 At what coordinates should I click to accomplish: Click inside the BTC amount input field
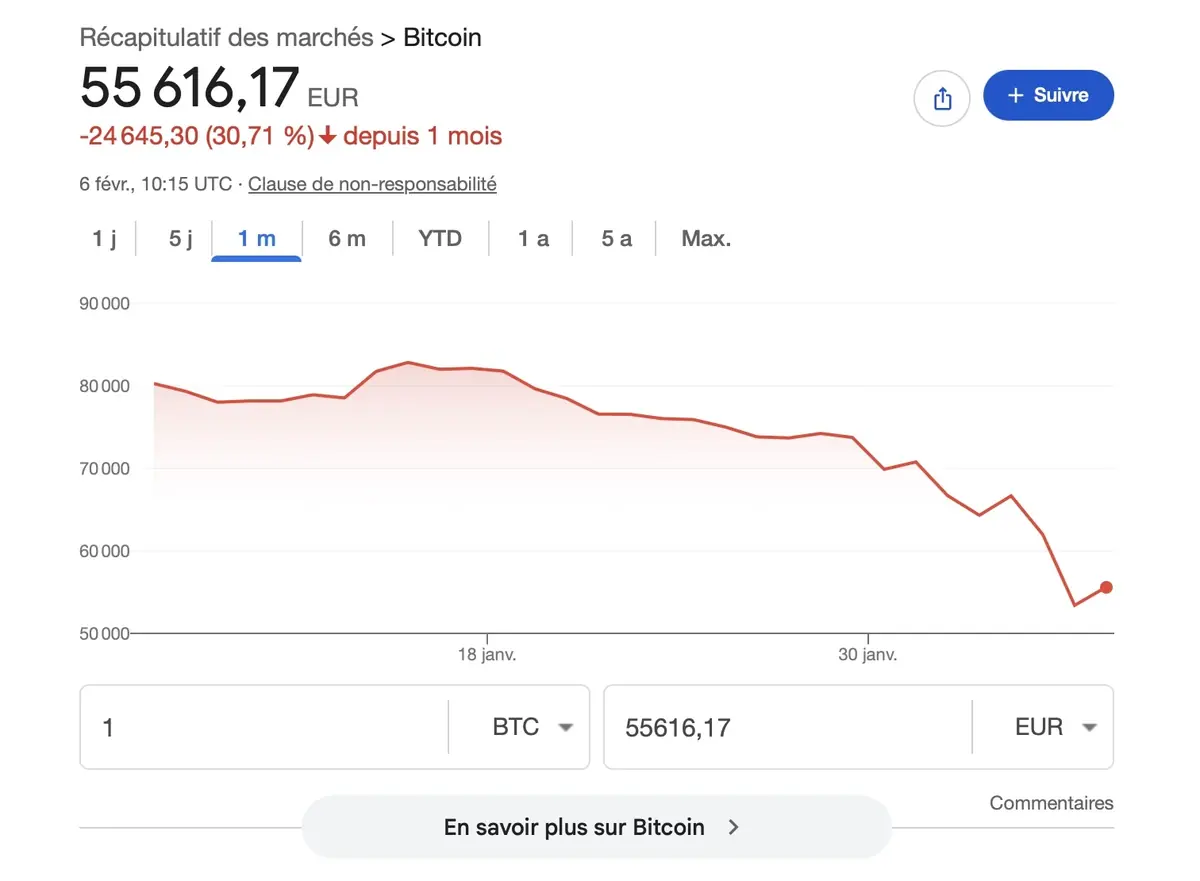(x=250, y=727)
